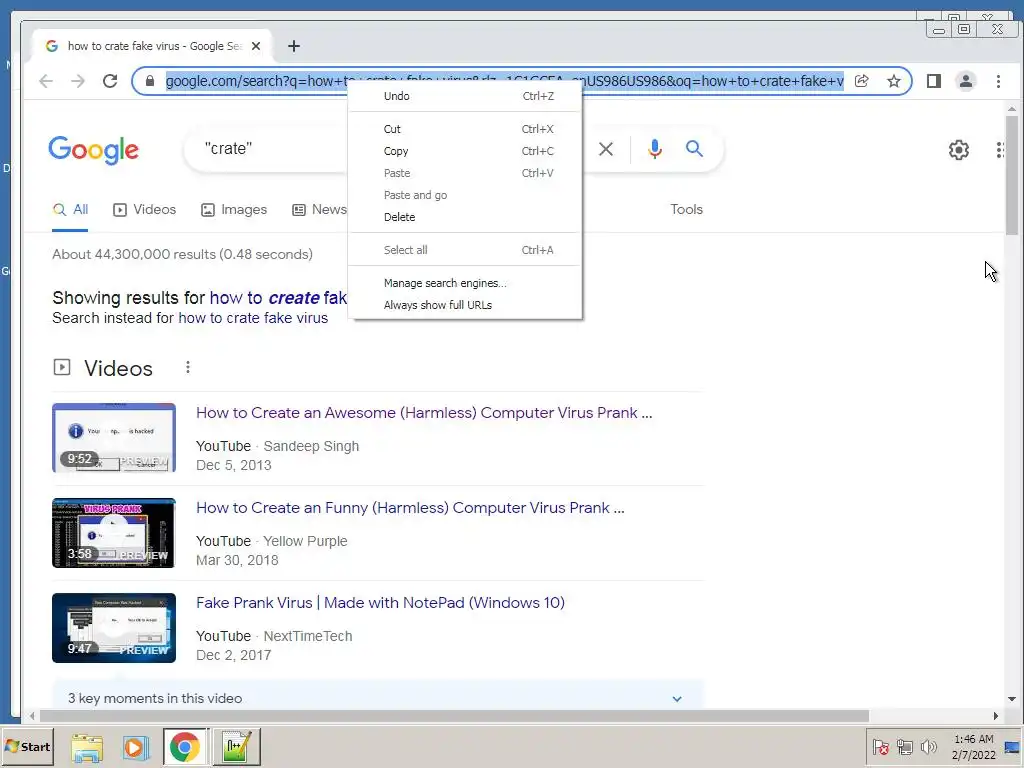Go back using the browser back arrow
Screen dimensions: 1024x768
point(46,81)
